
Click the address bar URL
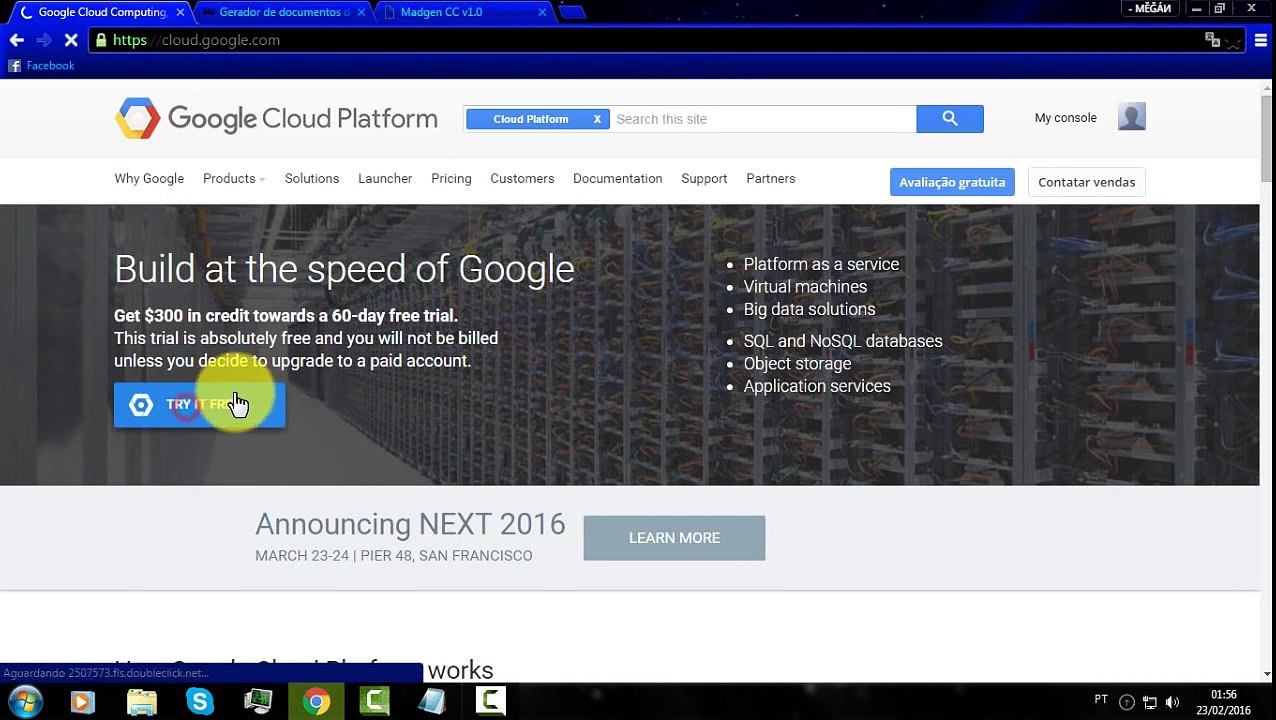pyautogui.click(x=196, y=40)
